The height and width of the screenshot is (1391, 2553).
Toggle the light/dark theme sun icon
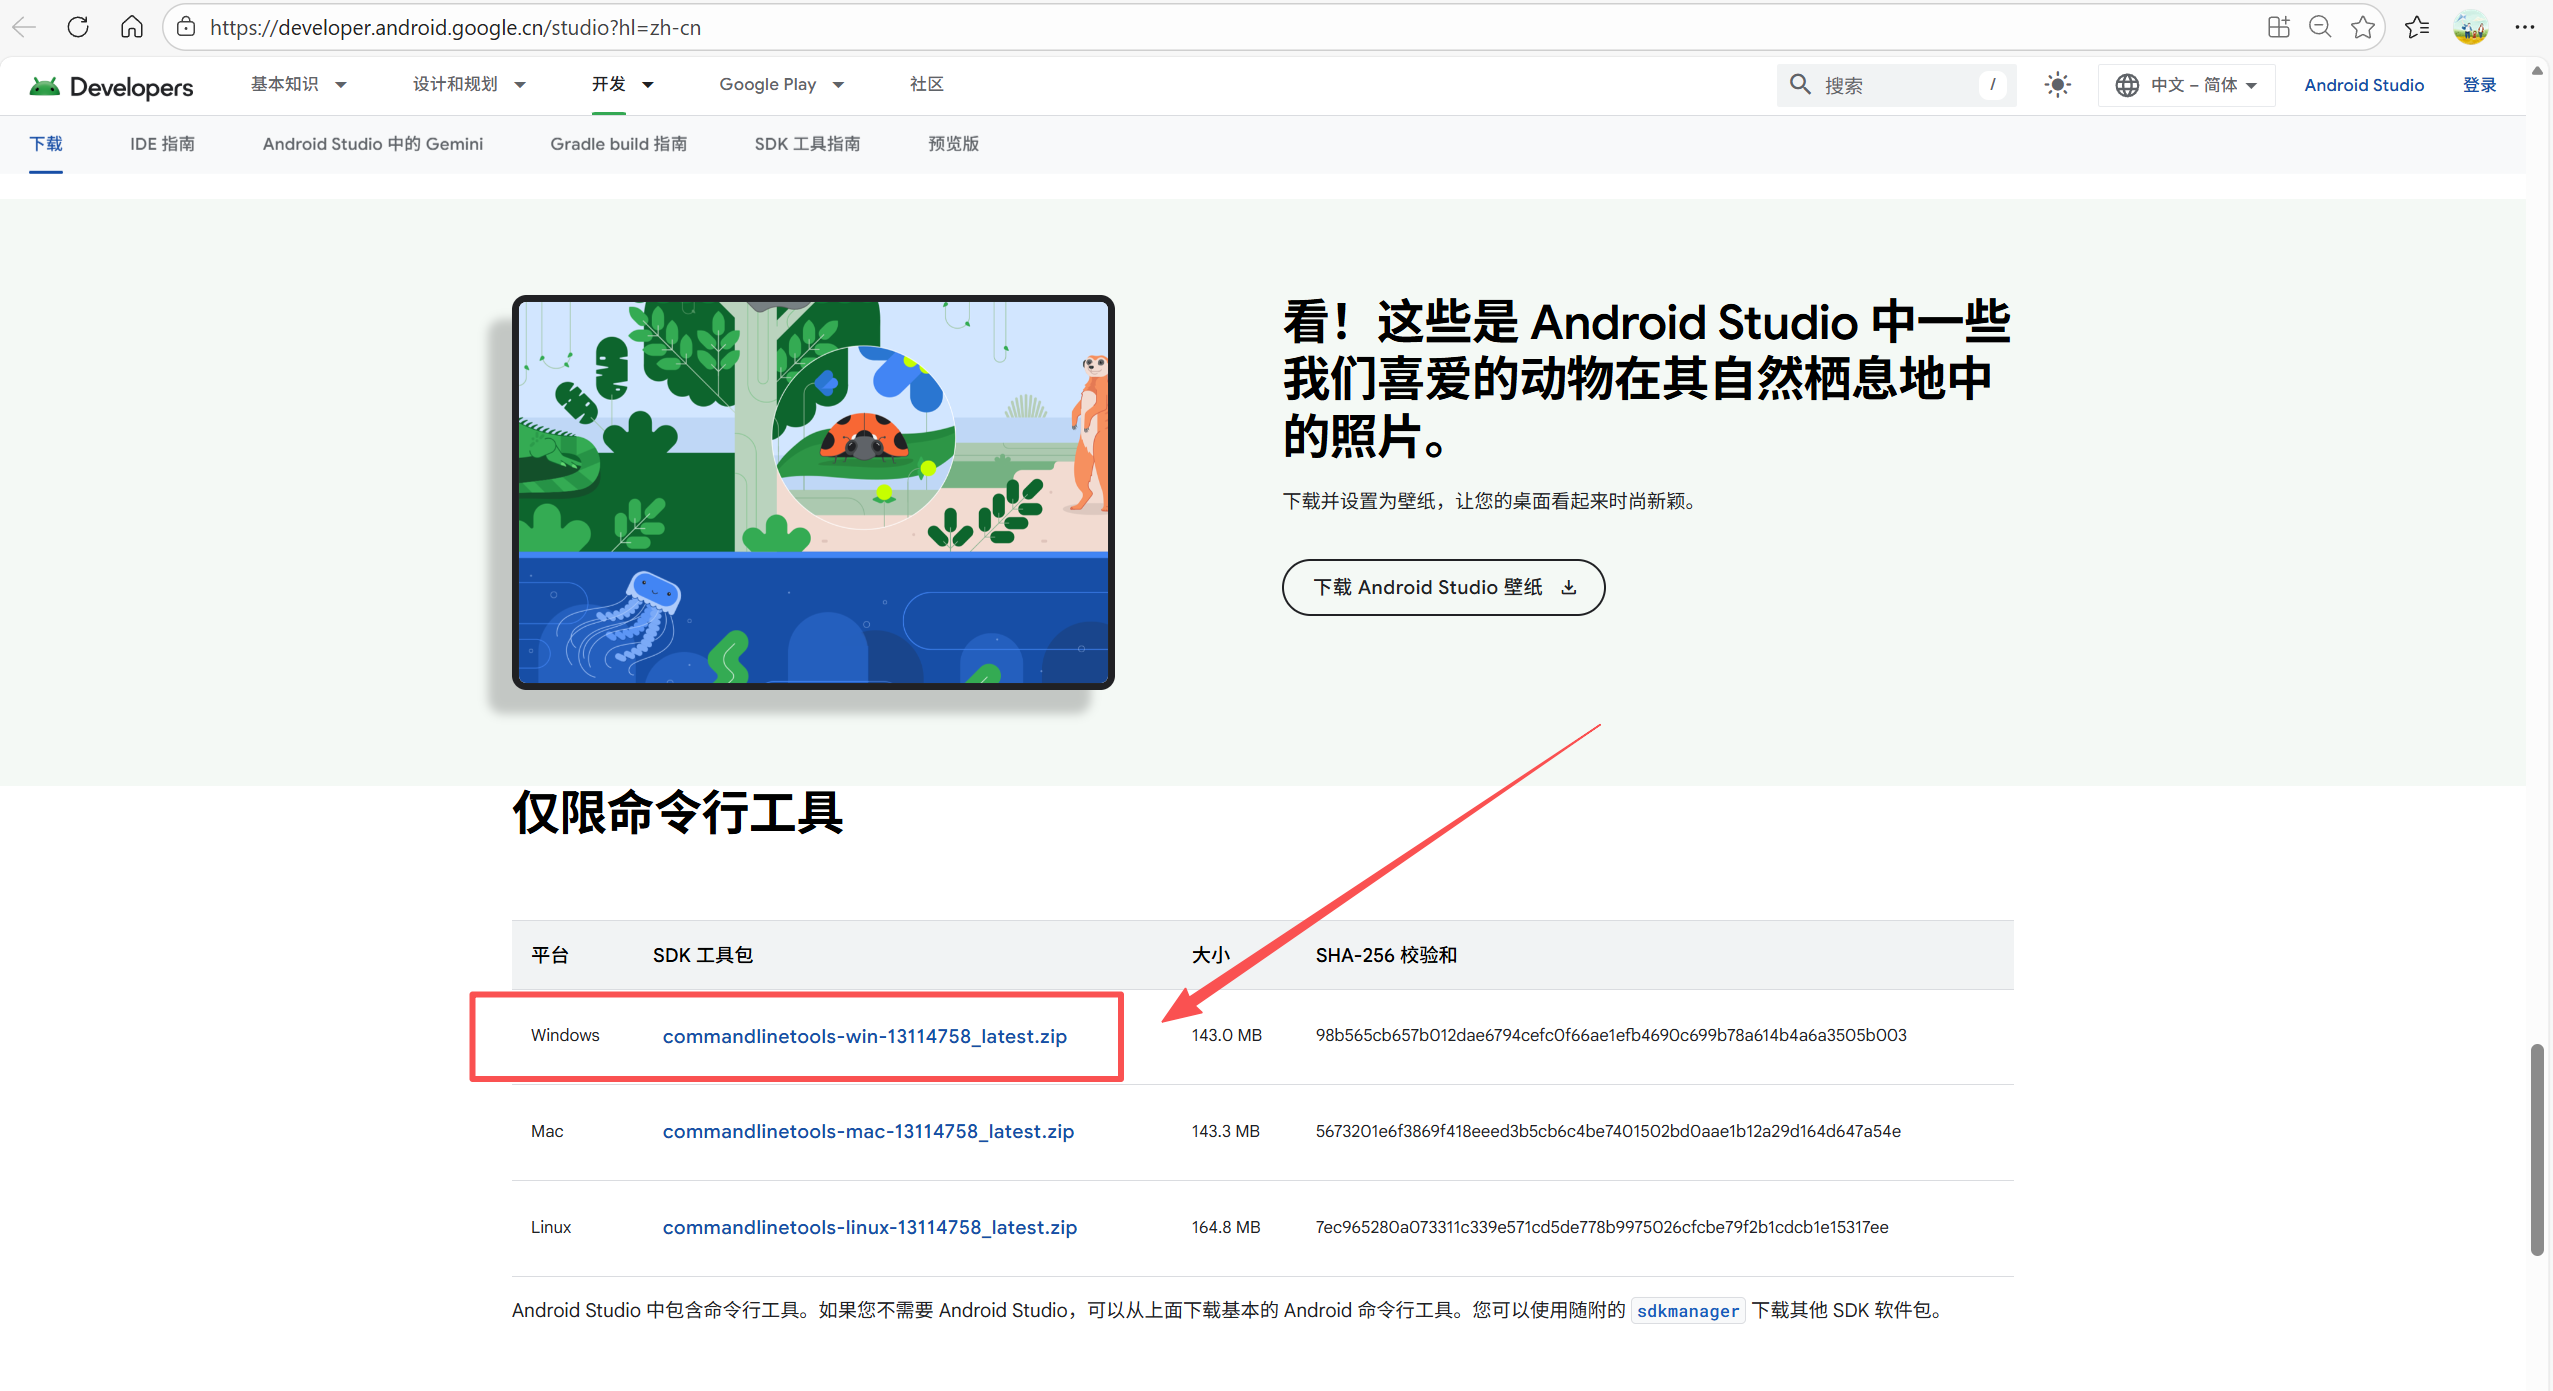[2057, 85]
